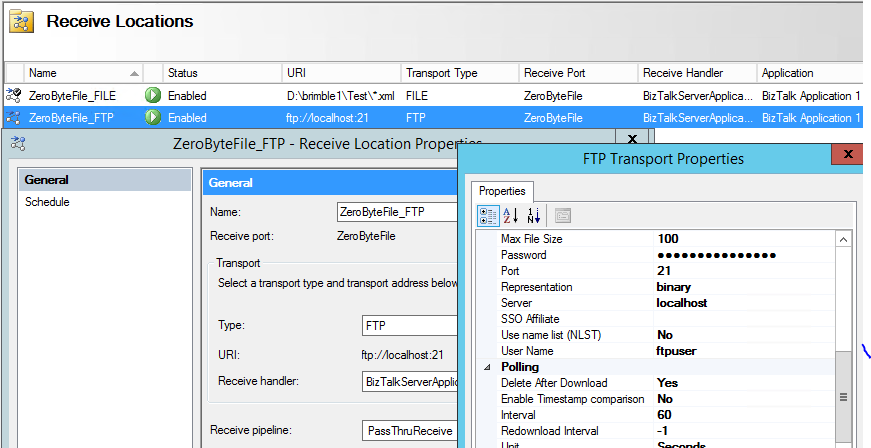Sort list by the URI column

coord(342,73)
